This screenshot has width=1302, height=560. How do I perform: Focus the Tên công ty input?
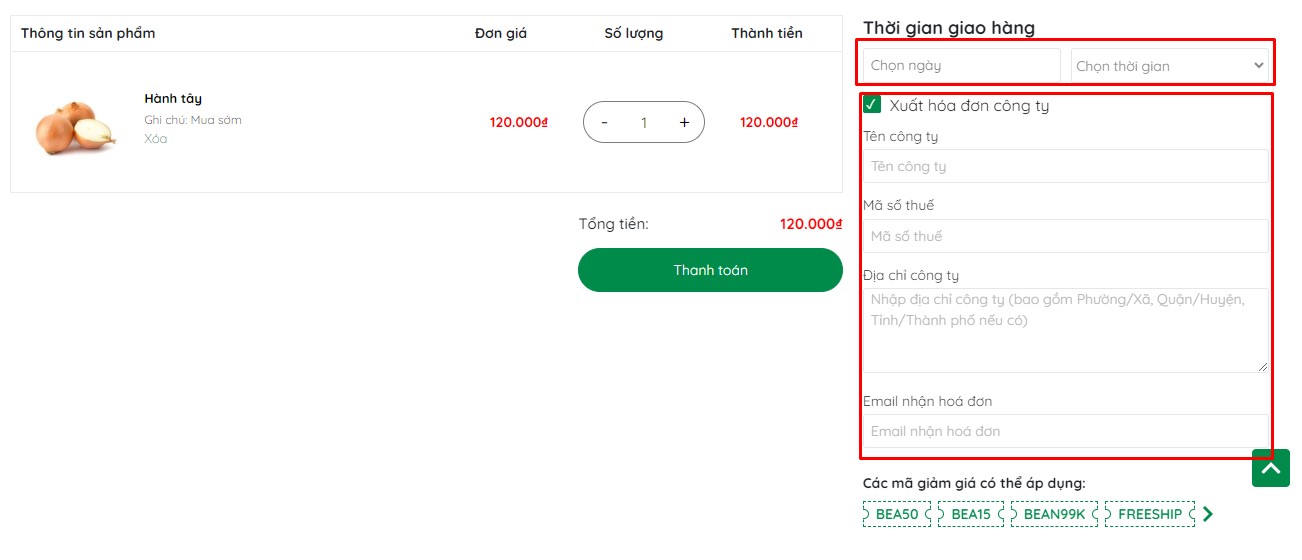click(x=1065, y=166)
